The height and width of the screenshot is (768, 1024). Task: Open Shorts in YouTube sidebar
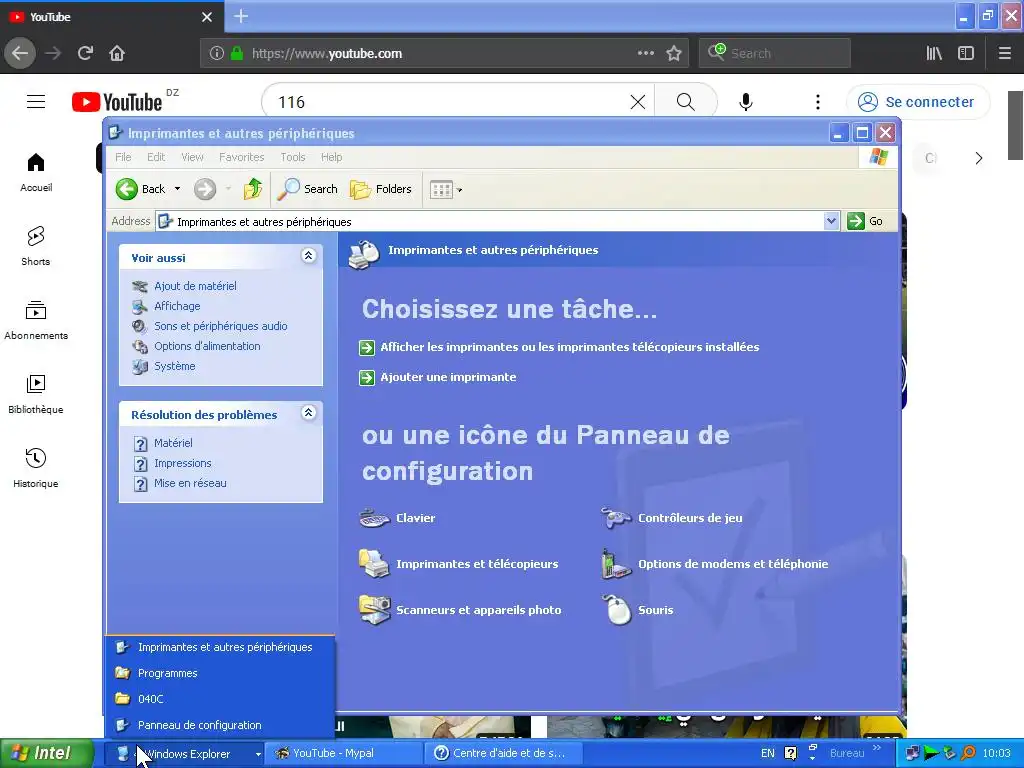36,246
